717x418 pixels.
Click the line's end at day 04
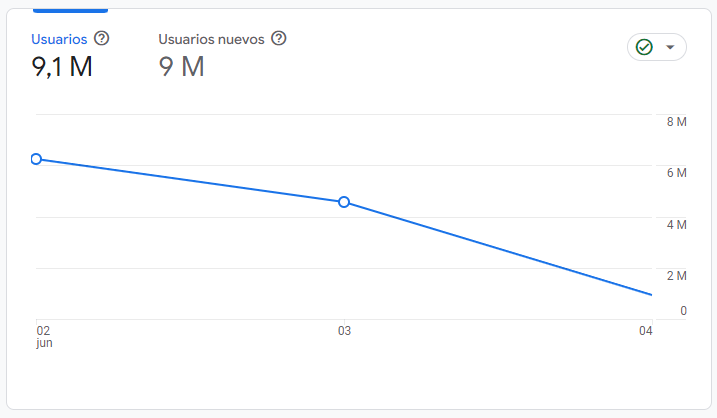tap(651, 294)
